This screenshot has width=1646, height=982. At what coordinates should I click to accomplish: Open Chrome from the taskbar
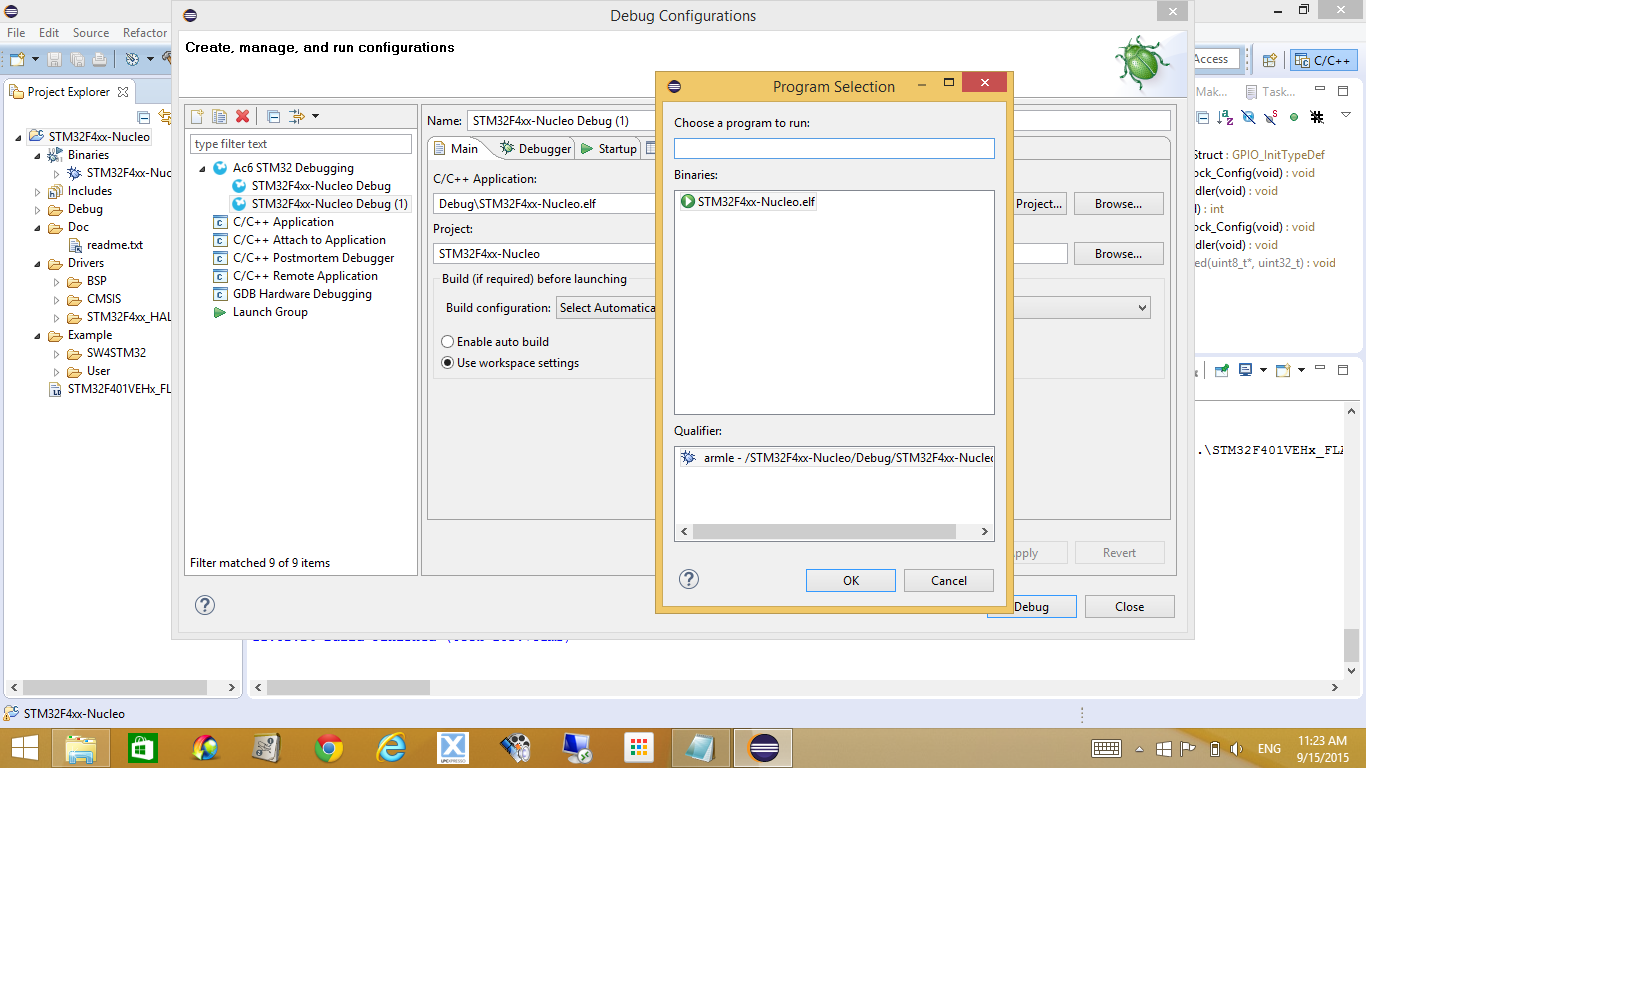[x=329, y=748]
